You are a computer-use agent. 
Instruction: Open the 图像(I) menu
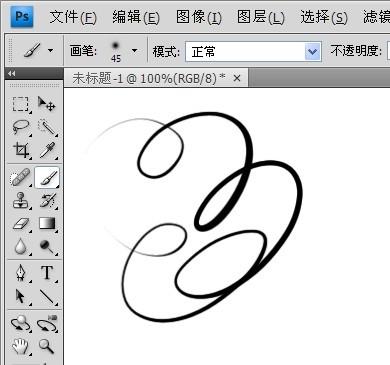tap(199, 17)
